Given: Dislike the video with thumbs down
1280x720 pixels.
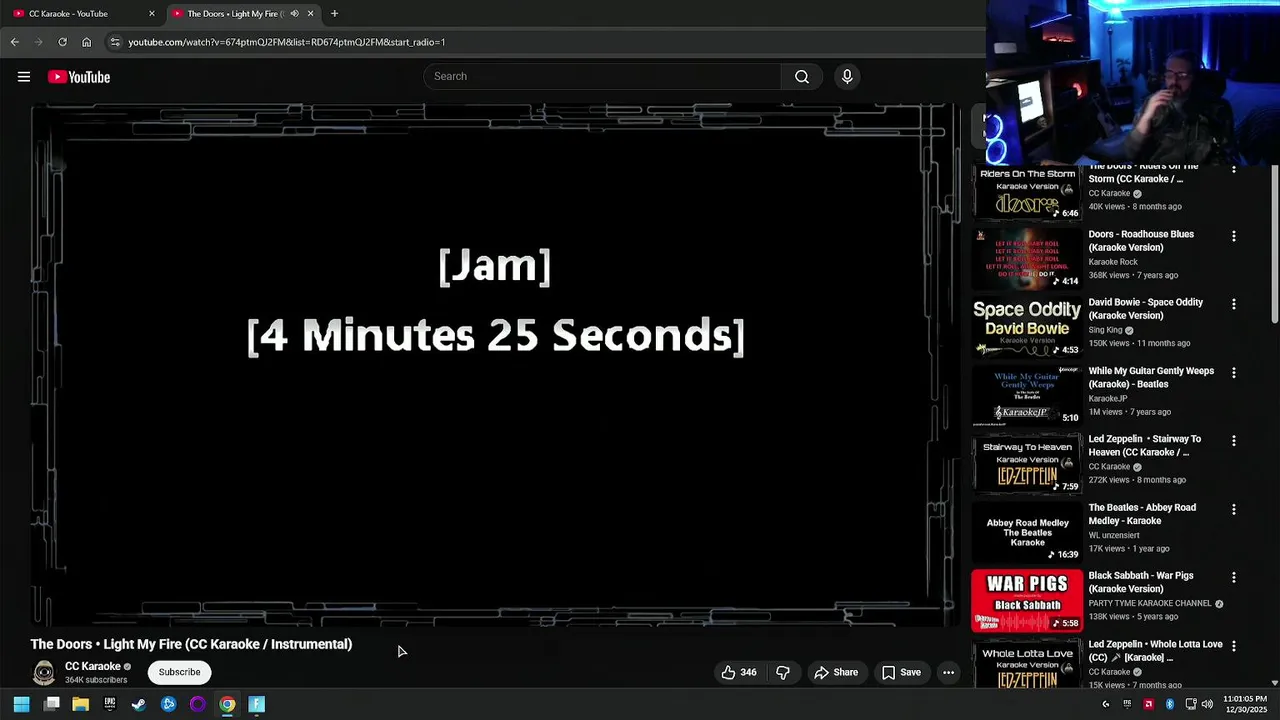Looking at the screenshot, I should [x=783, y=673].
